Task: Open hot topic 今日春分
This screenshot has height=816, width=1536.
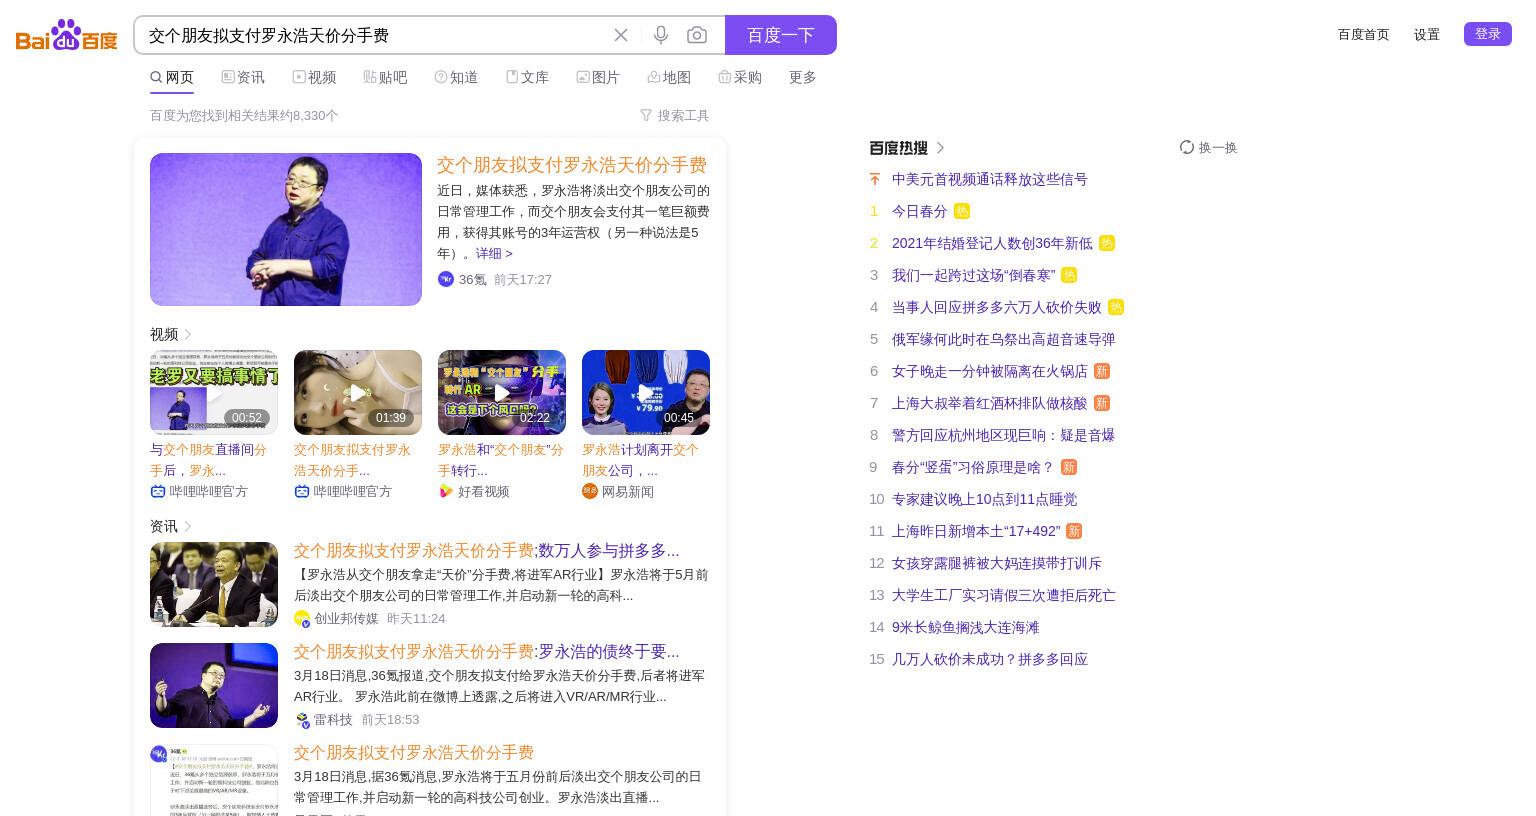Action: [920, 211]
